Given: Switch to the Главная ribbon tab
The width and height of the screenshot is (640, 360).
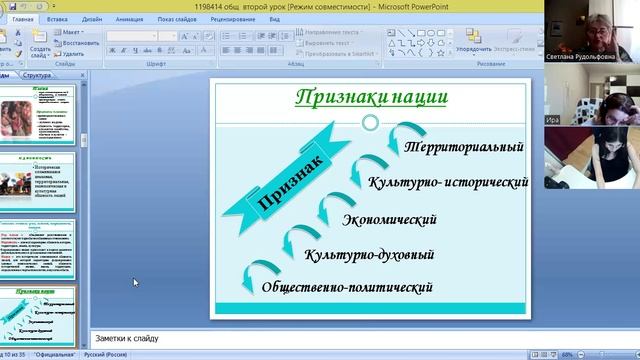Looking at the screenshot, I should pos(23,19).
